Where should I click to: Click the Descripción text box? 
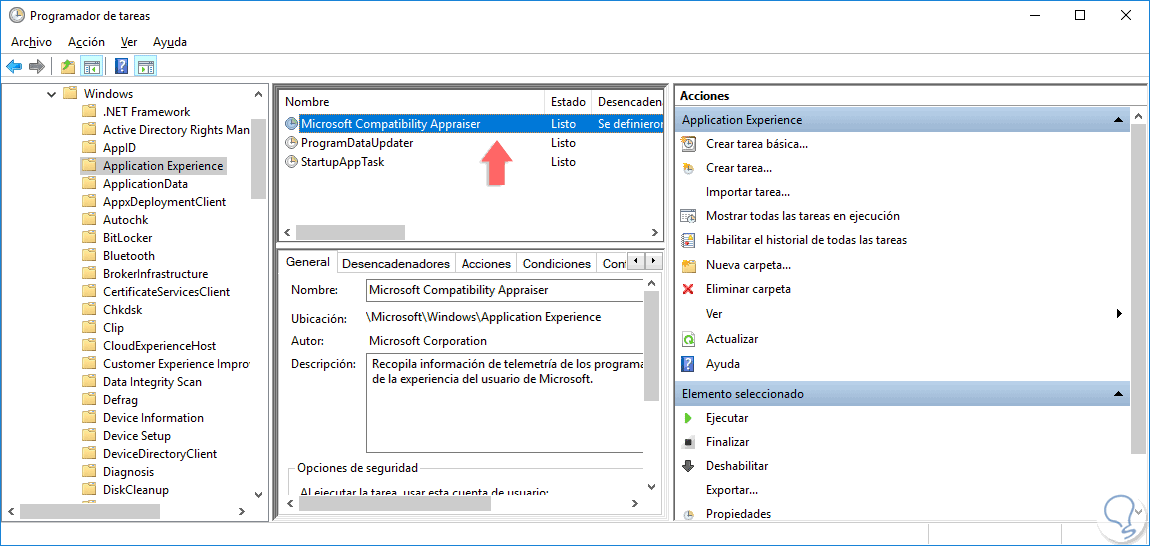click(x=505, y=403)
